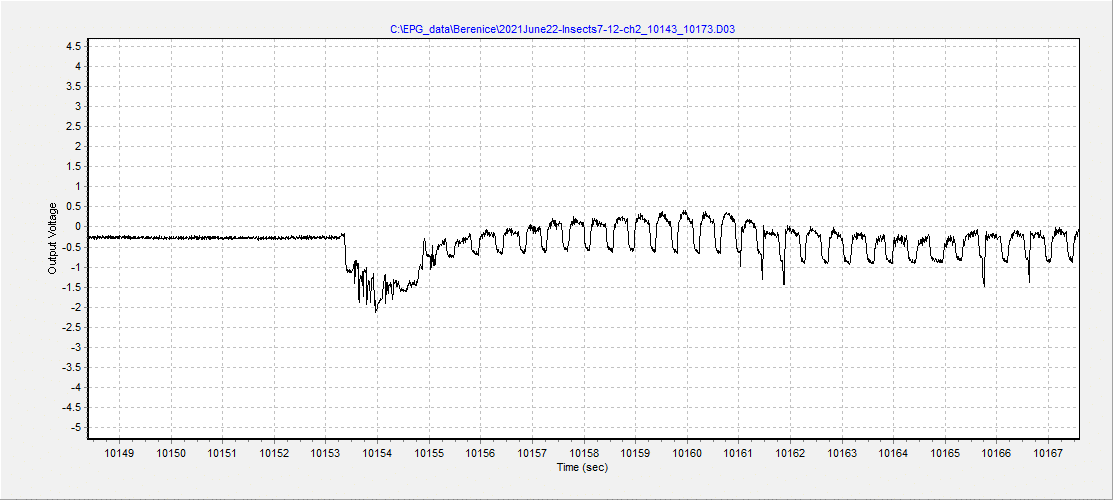The width and height of the screenshot is (1113, 500).
Task: Click the sharp downward spike just before 10162
Action: pyautogui.click(x=784, y=283)
